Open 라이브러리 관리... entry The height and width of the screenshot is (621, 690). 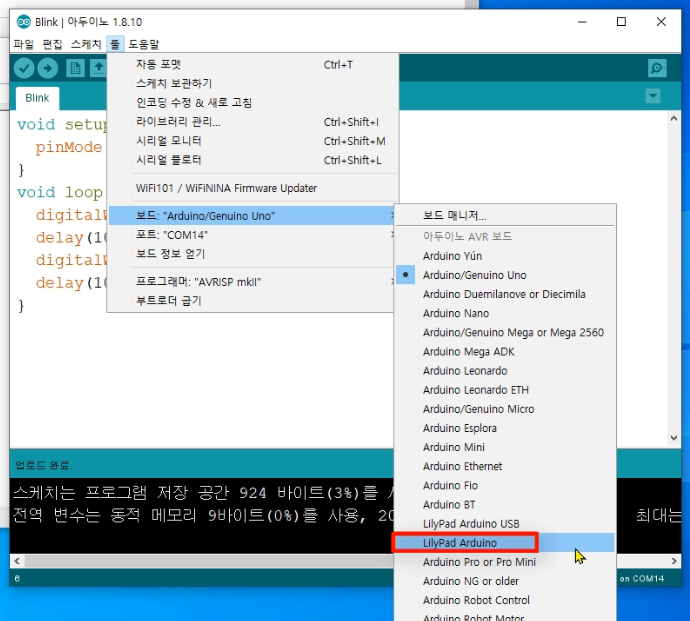(253, 122)
